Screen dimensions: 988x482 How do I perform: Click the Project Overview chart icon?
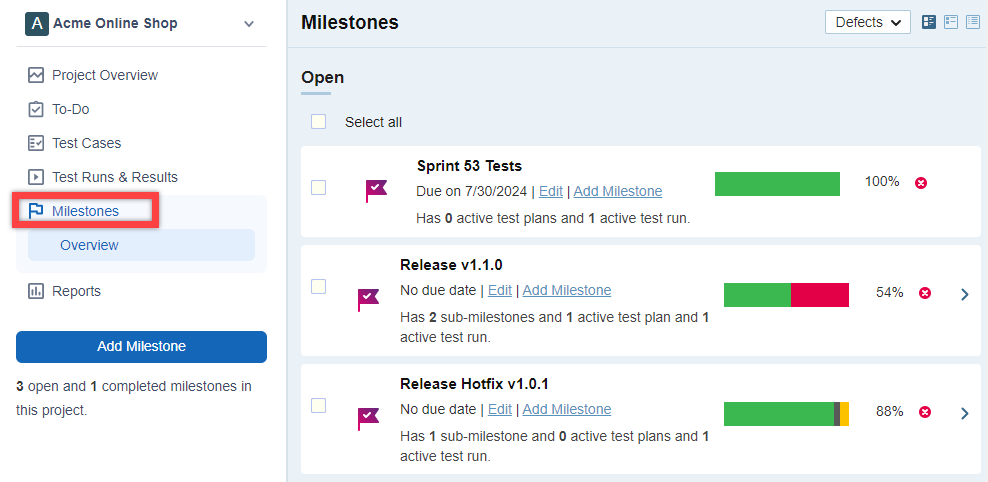click(36, 75)
